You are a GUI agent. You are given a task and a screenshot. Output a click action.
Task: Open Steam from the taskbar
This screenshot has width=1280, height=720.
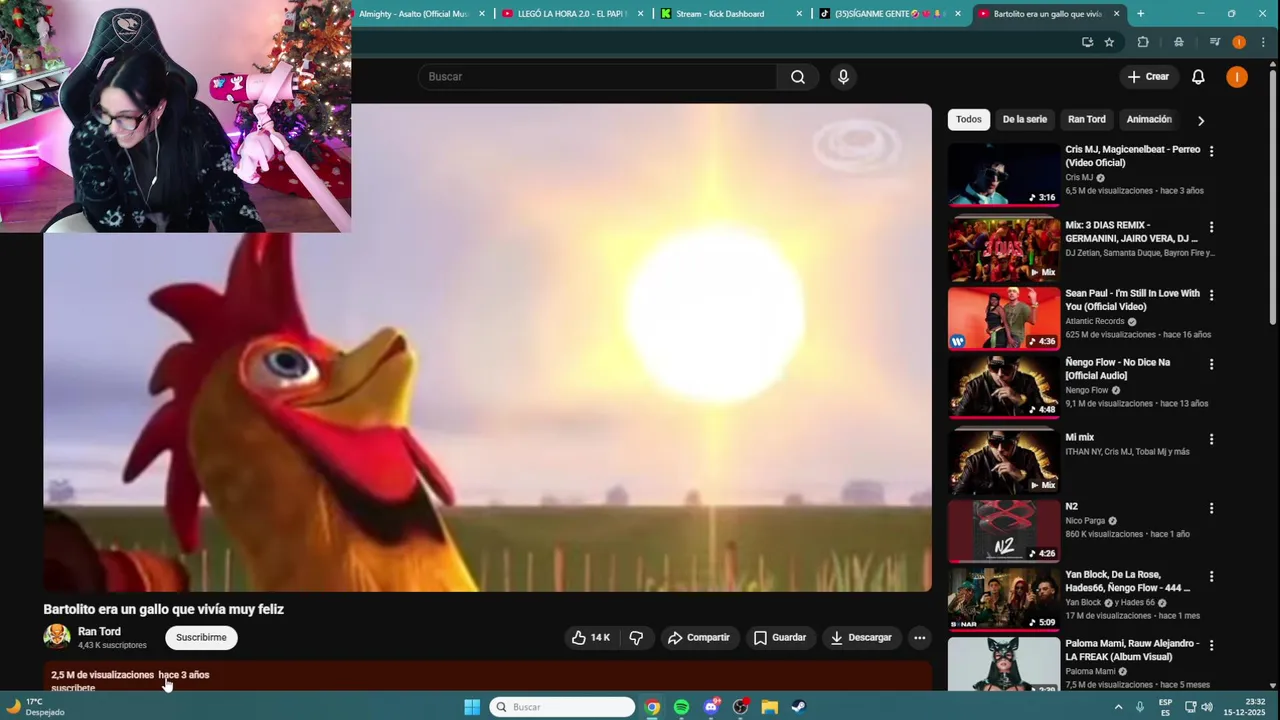pyautogui.click(x=798, y=707)
